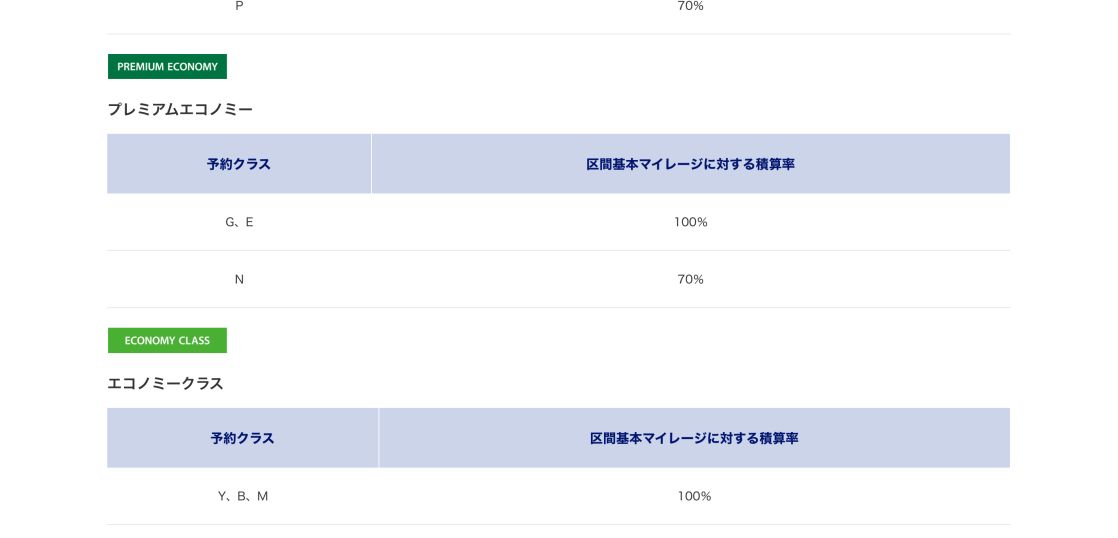Click the letter G in booking classes

(x=230, y=222)
